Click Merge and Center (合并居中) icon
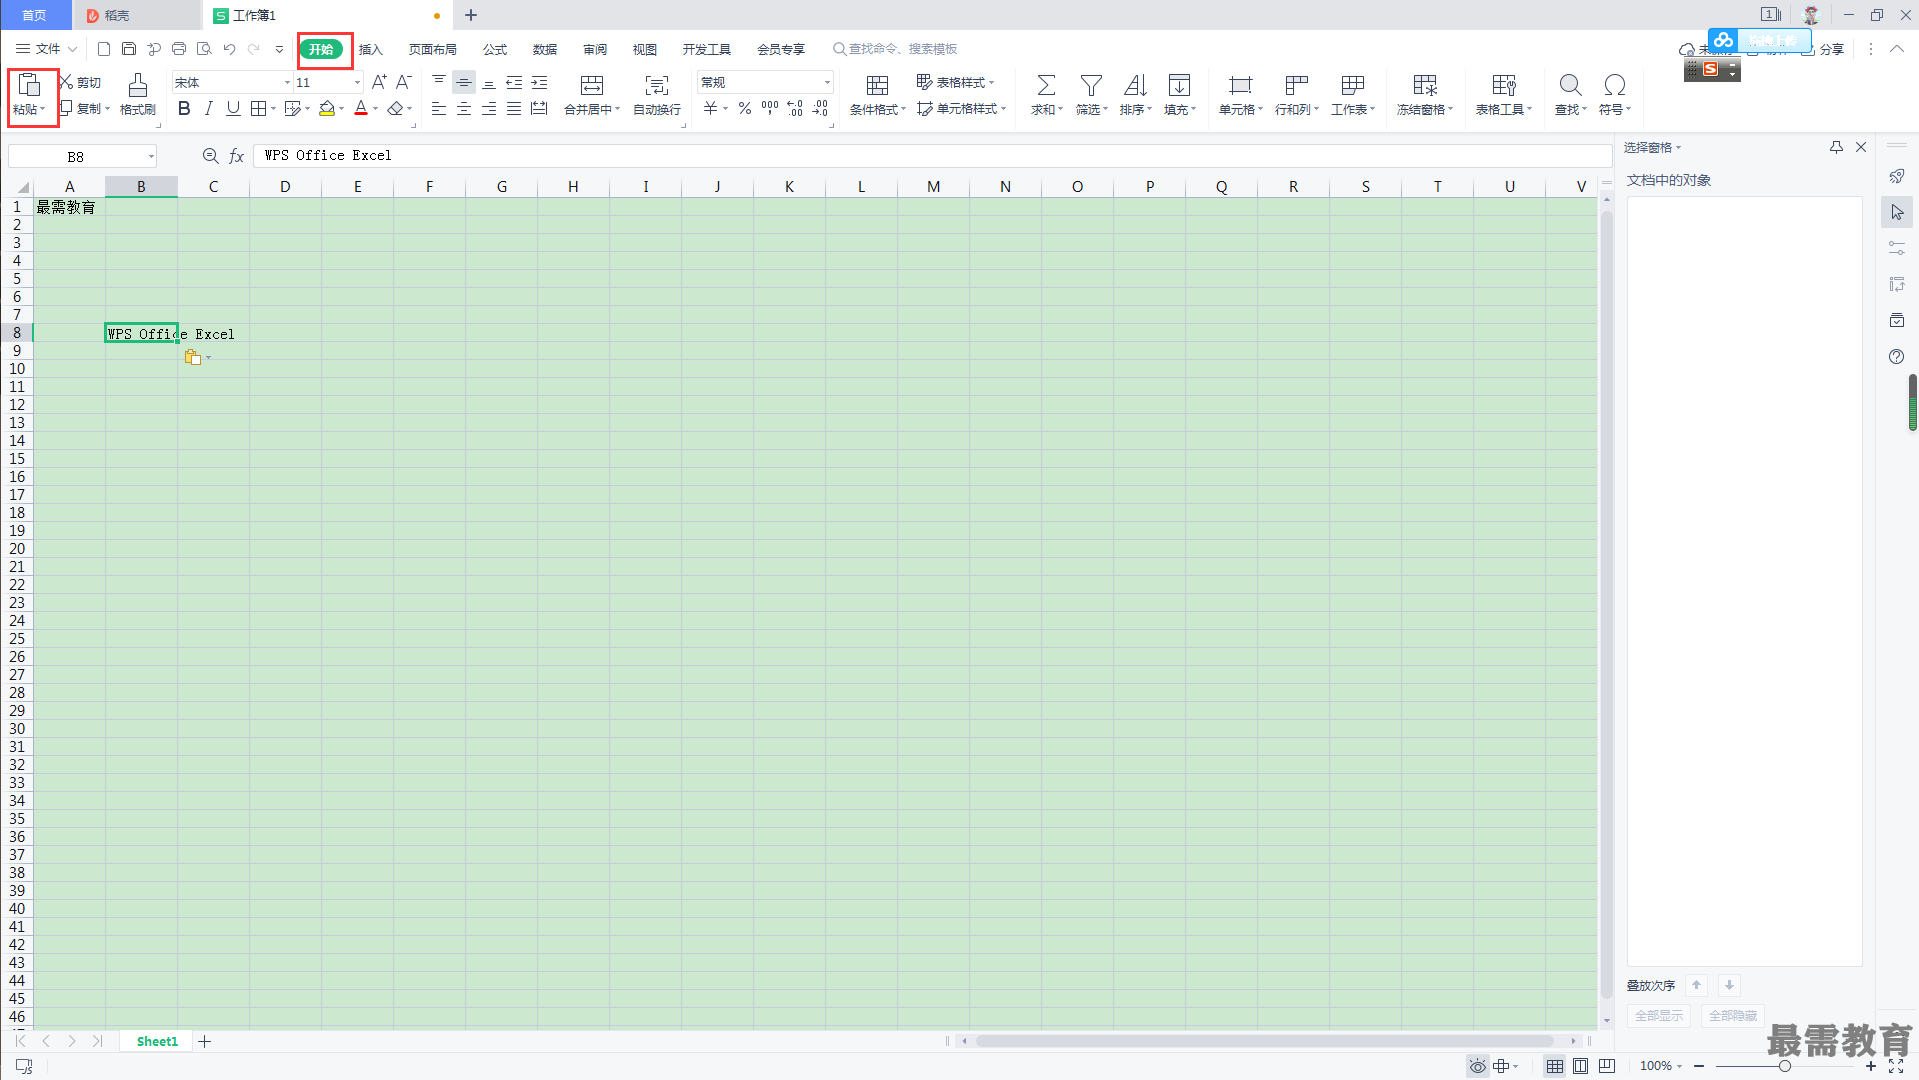 coord(592,86)
